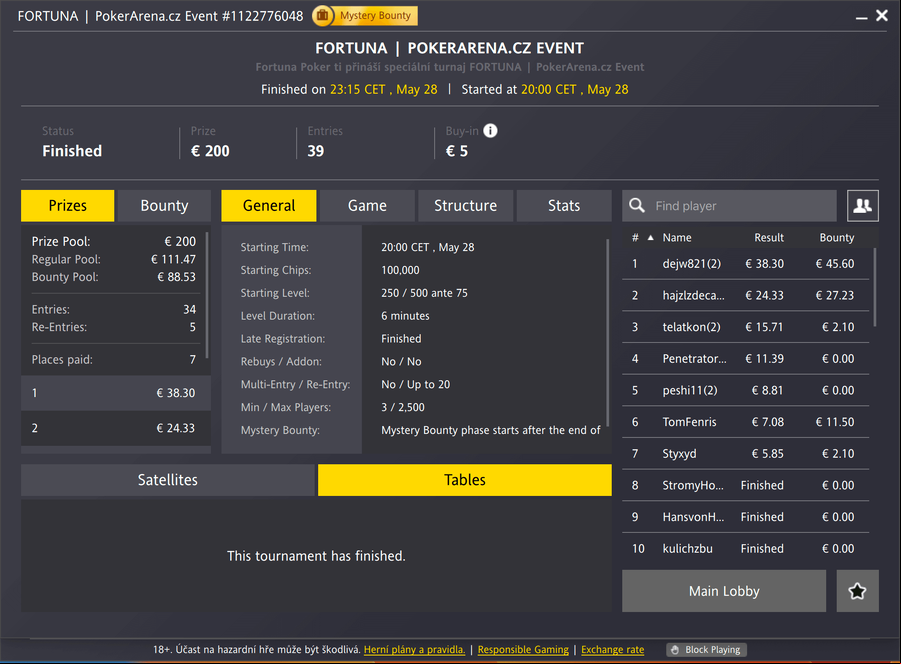This screenshot has width=901, height=664.
Task: Switch to the Prizes tab
Action: (x=68, y=206)
